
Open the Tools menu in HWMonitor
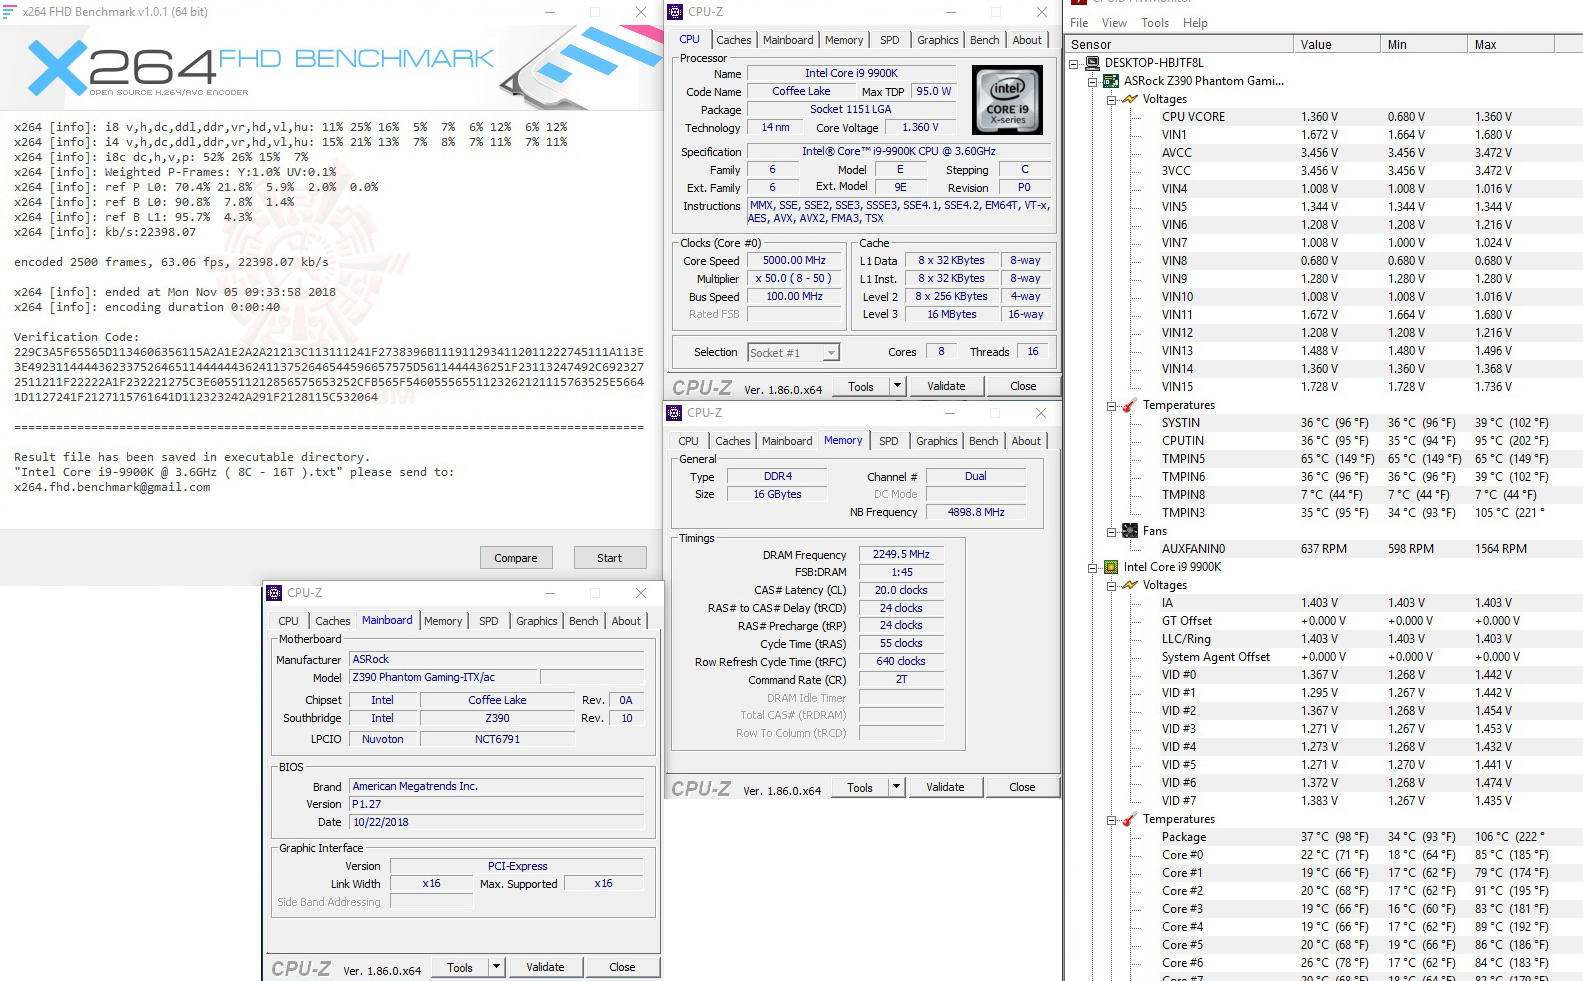1155,23
